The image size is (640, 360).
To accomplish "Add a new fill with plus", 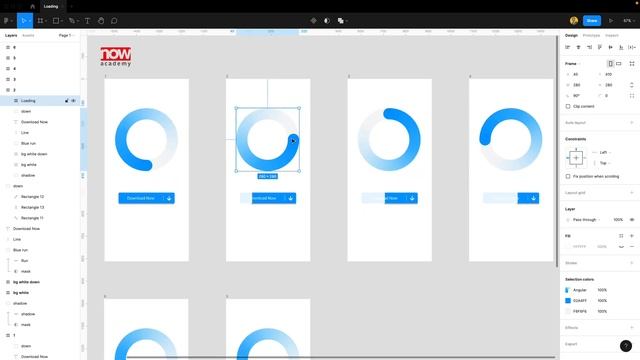I will pyautogui.click(x=632, y=236).
